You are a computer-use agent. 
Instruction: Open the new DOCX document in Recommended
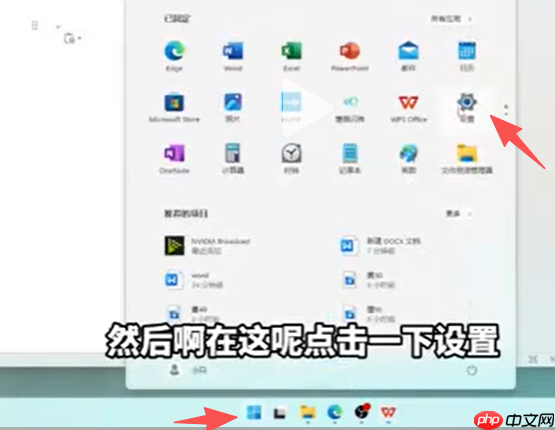(x=381, y=246)
